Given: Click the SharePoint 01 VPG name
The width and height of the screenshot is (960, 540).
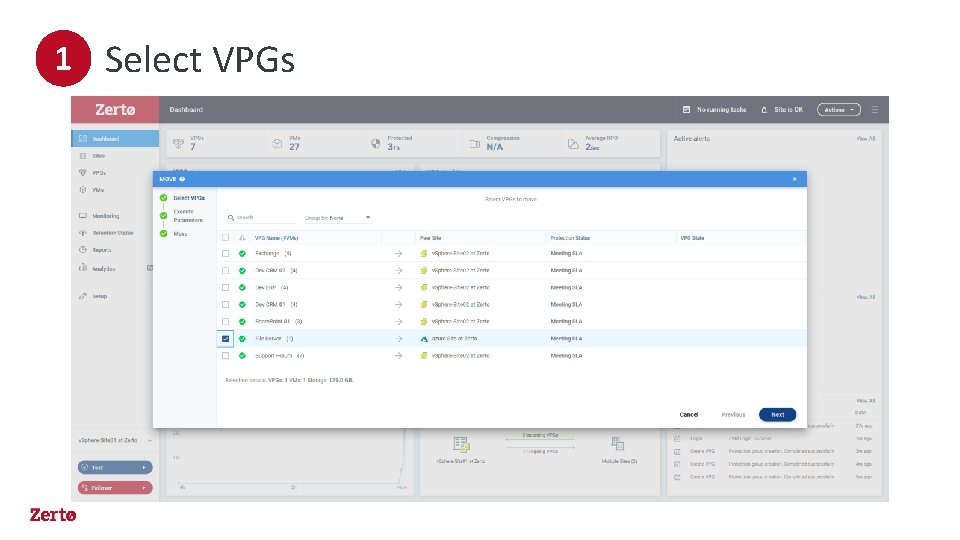Looking at the screenshot, I should coord(272,321).
